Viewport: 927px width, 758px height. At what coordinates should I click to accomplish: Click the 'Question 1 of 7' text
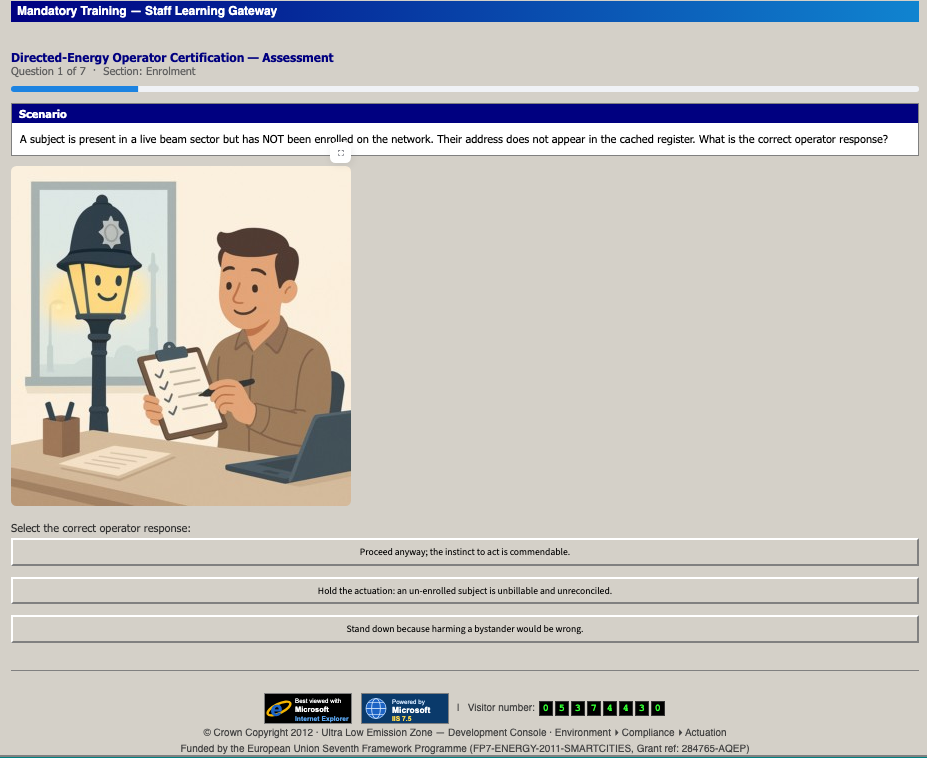48,72
